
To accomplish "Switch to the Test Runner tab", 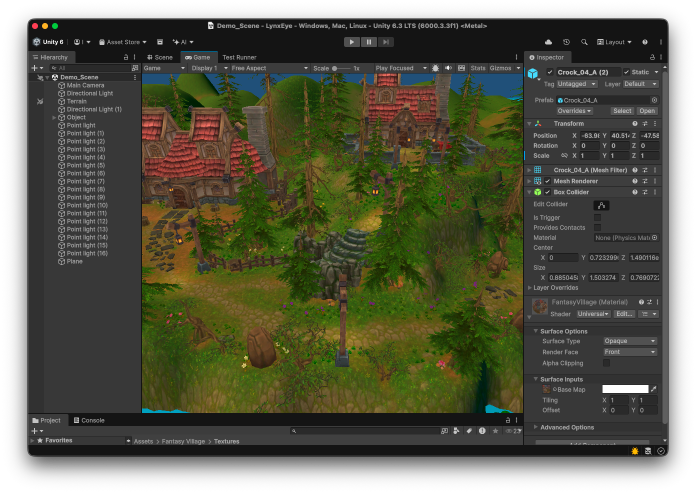I will click(x=239, y=57).
